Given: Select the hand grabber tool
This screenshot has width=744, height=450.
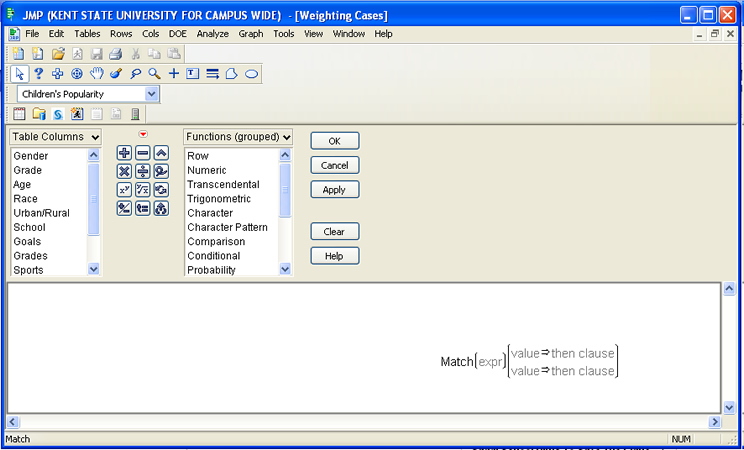Looking at the screenshot, I should coord(96,74).
